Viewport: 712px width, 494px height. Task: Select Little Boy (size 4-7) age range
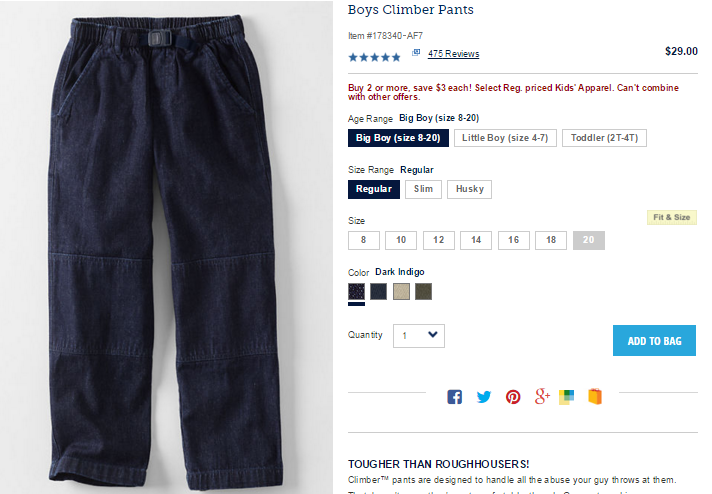coord(505,138)
